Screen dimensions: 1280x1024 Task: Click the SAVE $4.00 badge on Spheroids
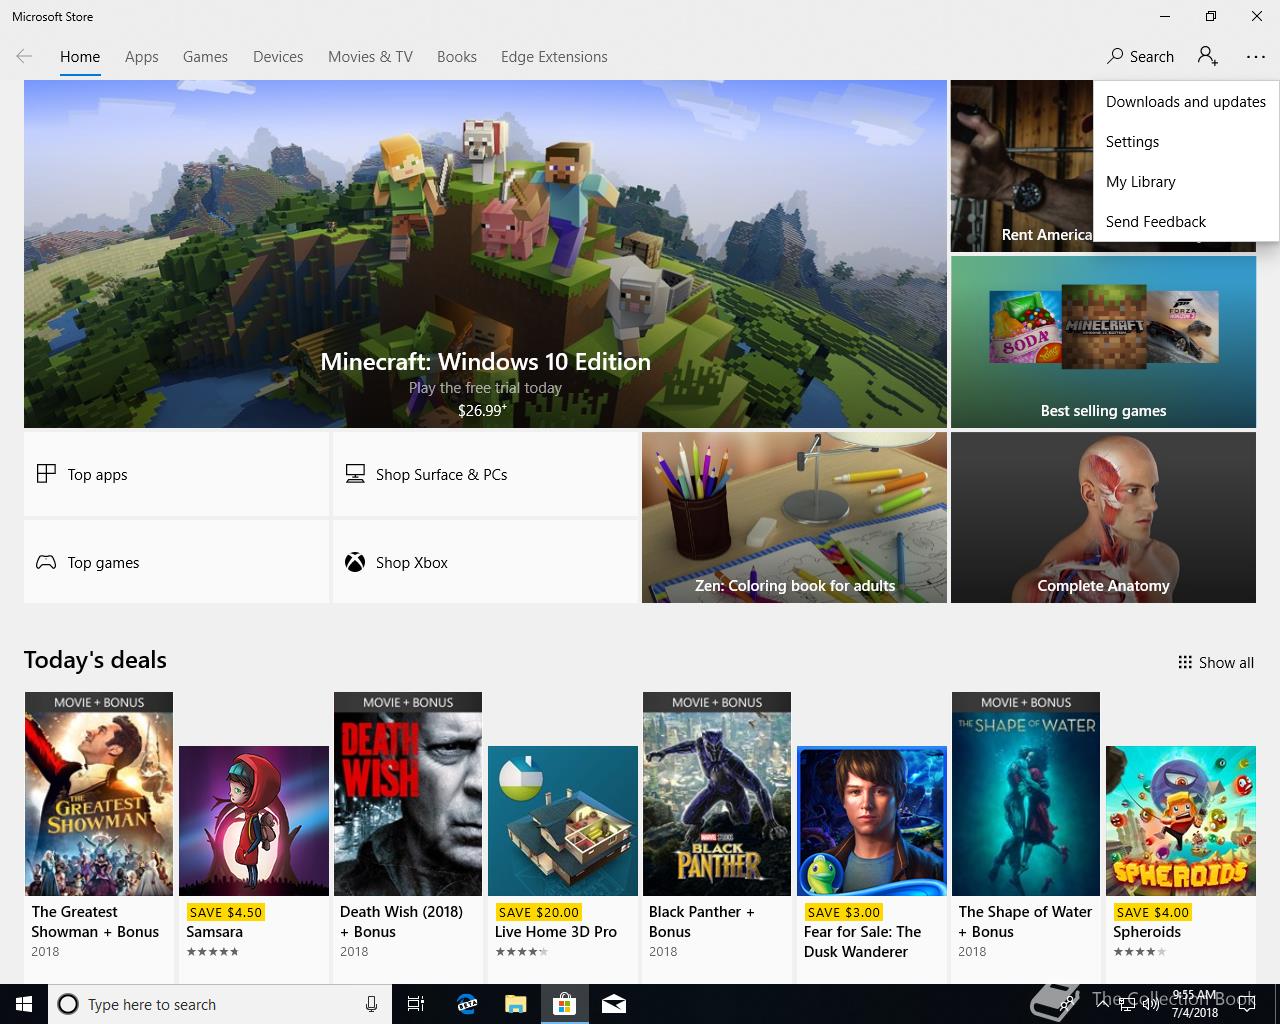(x=1153, y=912)
